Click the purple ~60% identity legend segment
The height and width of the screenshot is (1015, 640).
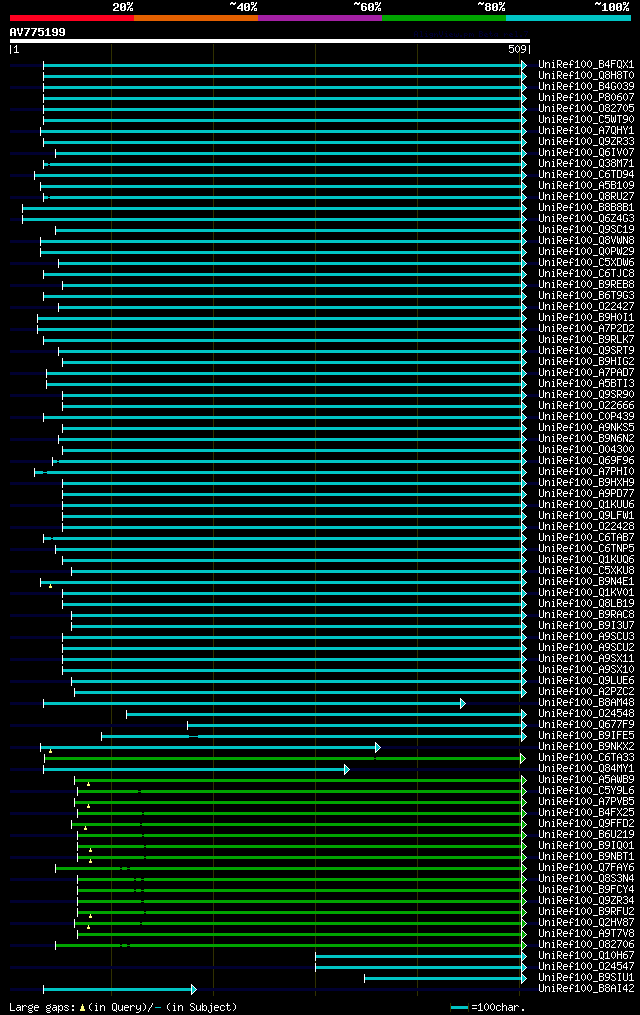tap(320, 18)
